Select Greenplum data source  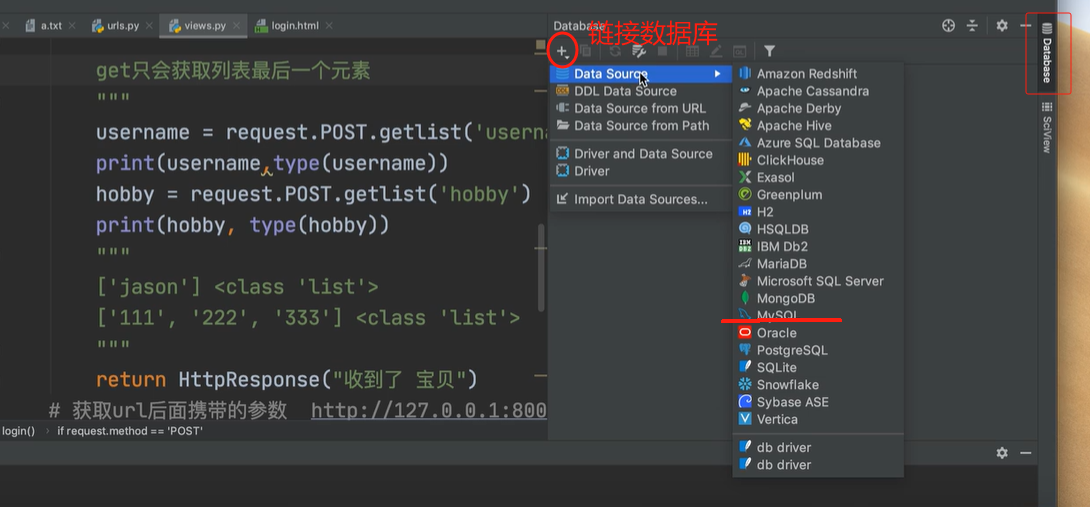pyautogui.click(x=818, y=195)
